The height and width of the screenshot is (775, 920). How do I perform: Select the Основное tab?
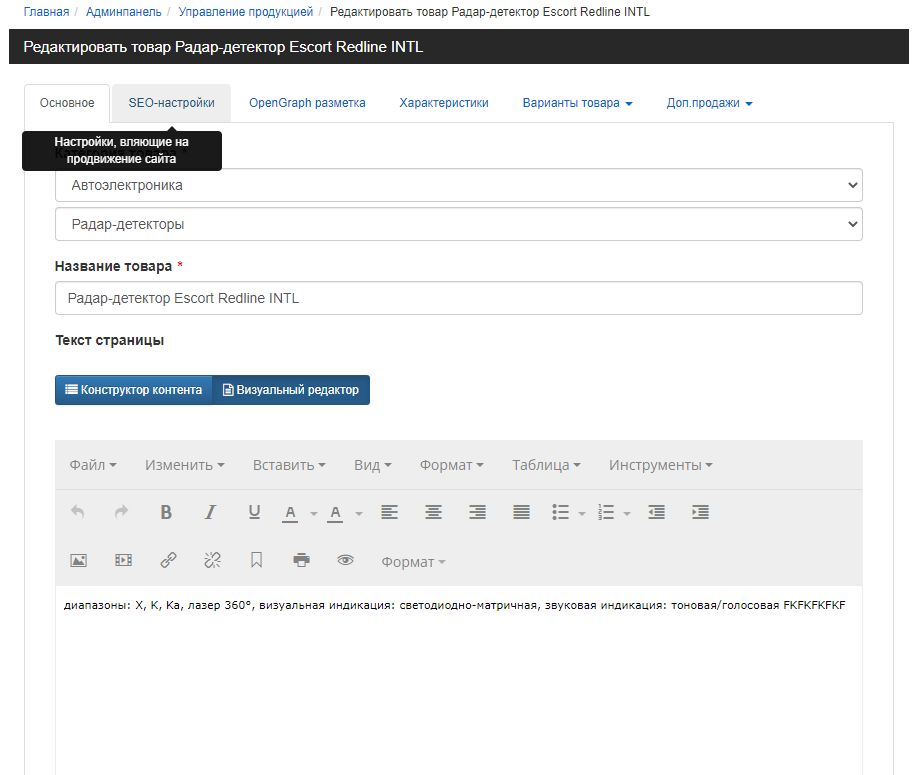[67, 103]
